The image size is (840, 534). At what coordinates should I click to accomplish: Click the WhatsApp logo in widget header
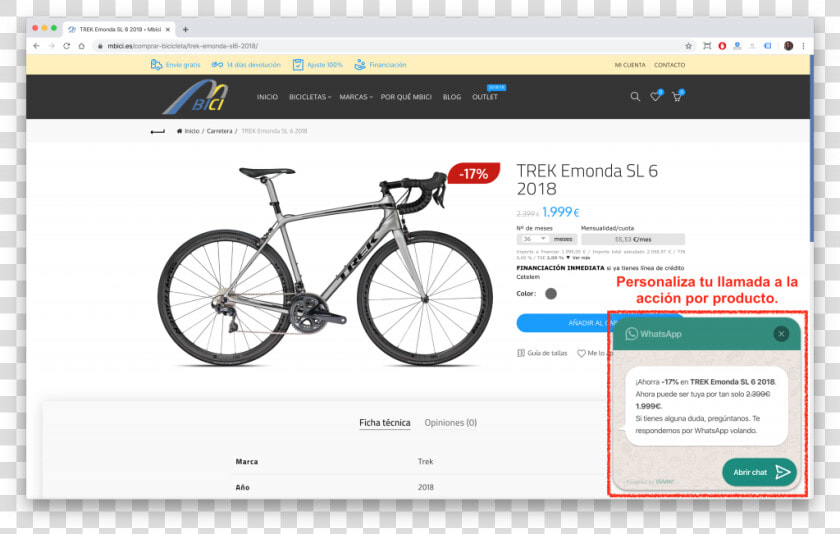coord(632,334)
